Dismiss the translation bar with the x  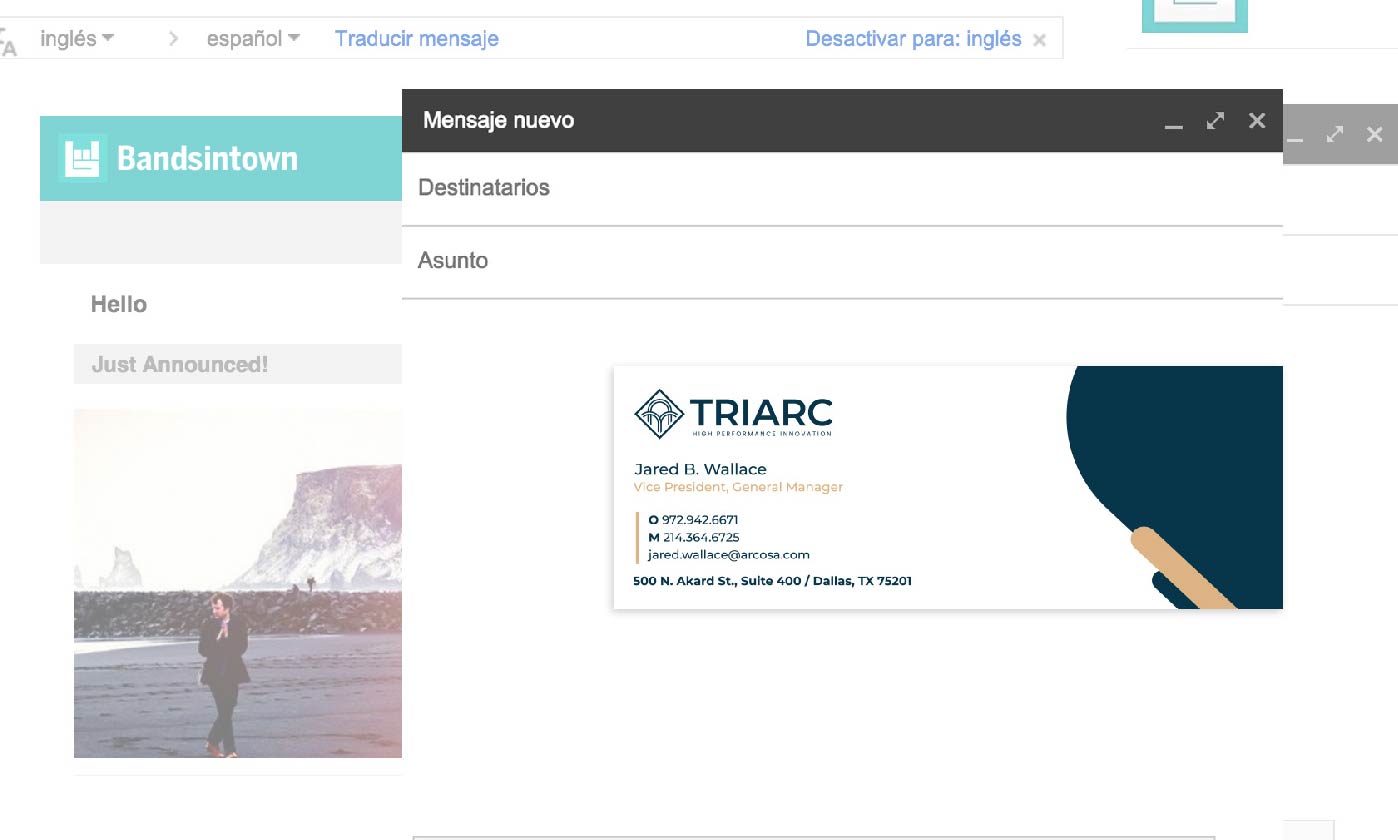tap(1039, 40)
